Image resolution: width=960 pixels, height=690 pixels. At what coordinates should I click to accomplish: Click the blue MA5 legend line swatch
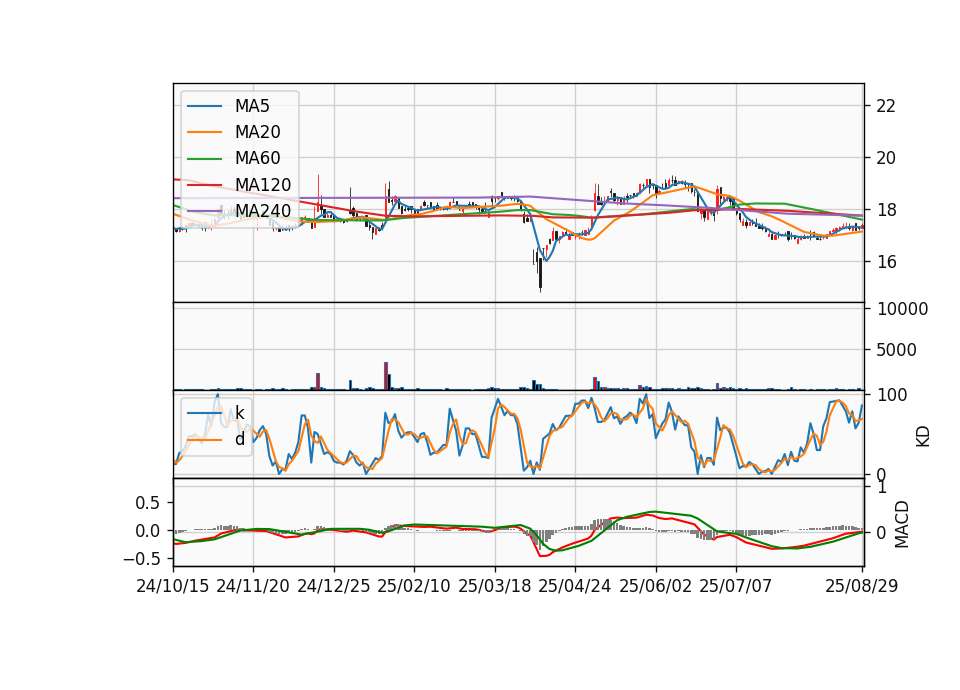(x=204, y=107)
